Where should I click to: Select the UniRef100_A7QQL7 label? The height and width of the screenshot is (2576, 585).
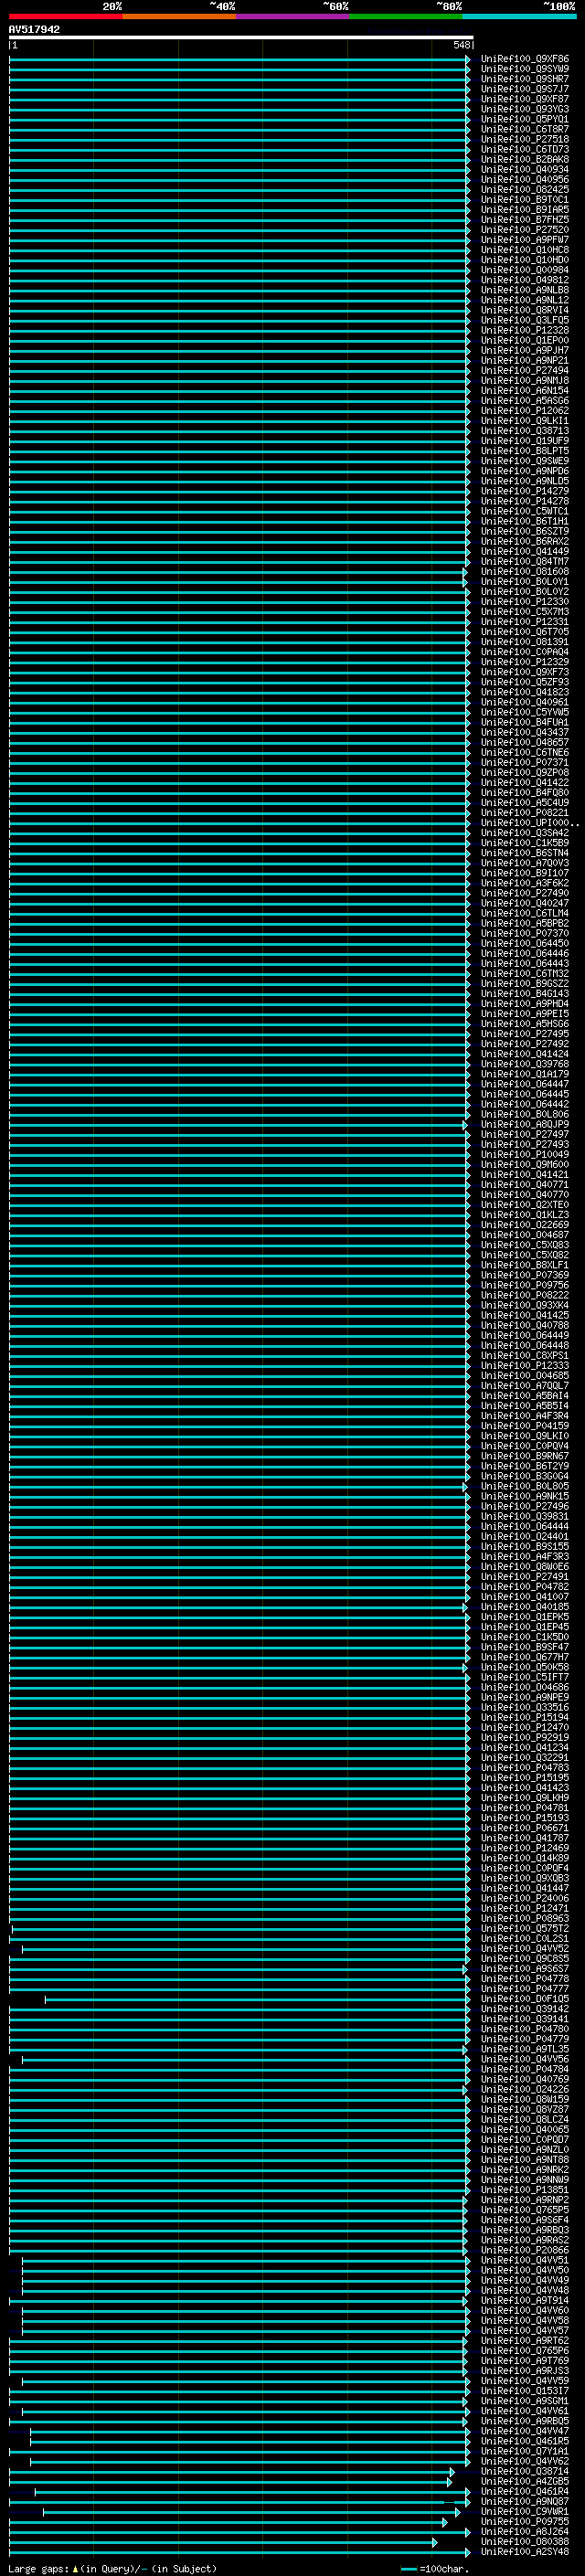(x=525, y=1385)
